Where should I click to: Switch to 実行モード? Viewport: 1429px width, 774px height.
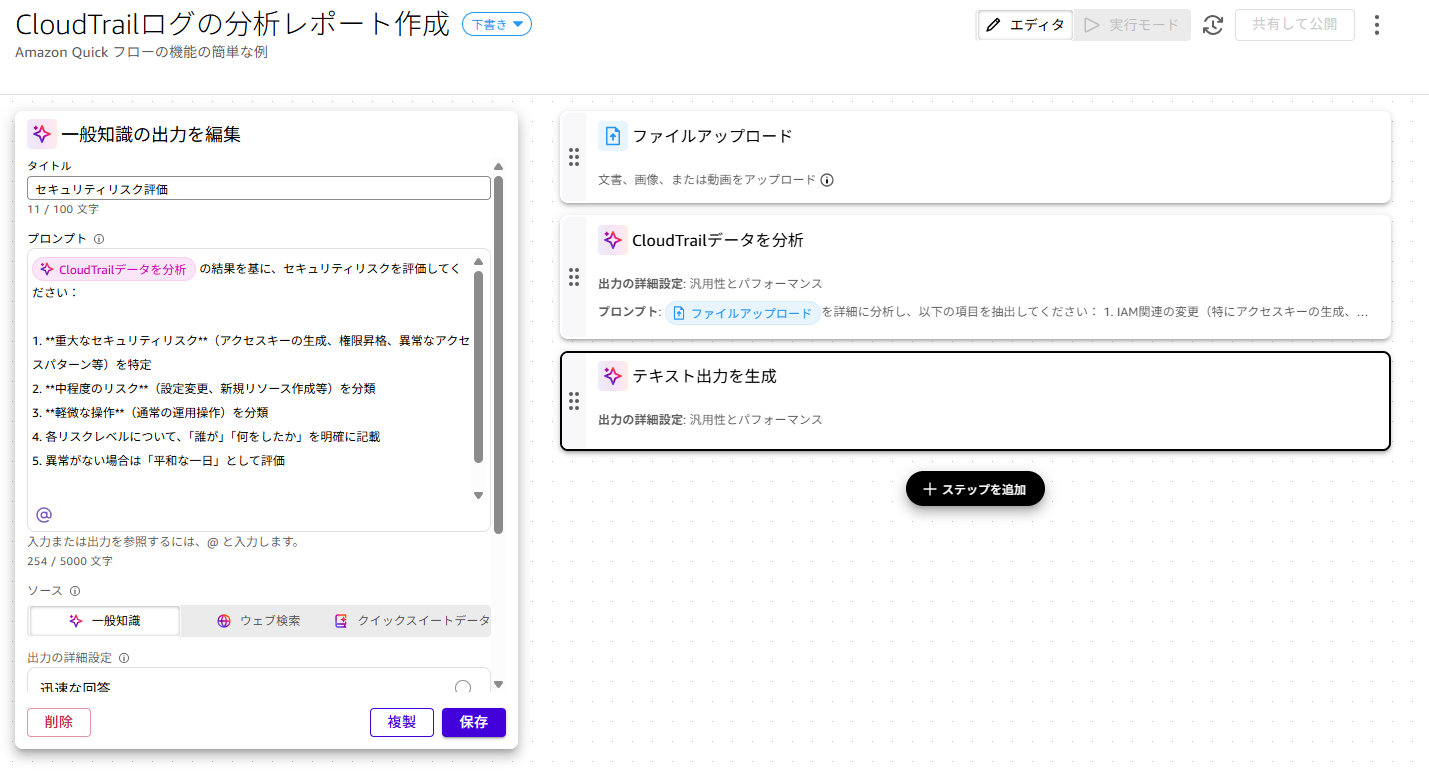pos(1132,25)
